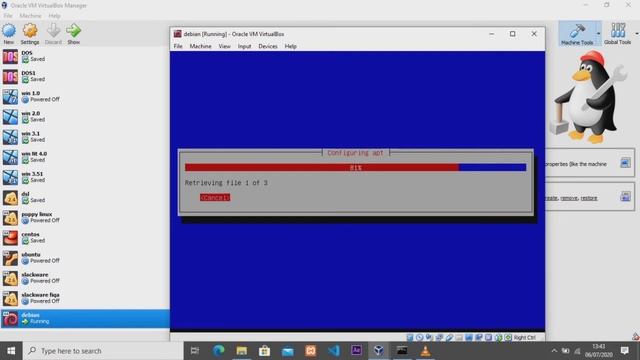640x360 pixels.
Task: Open the View menu in debian VM window
Action: (224, 46)
